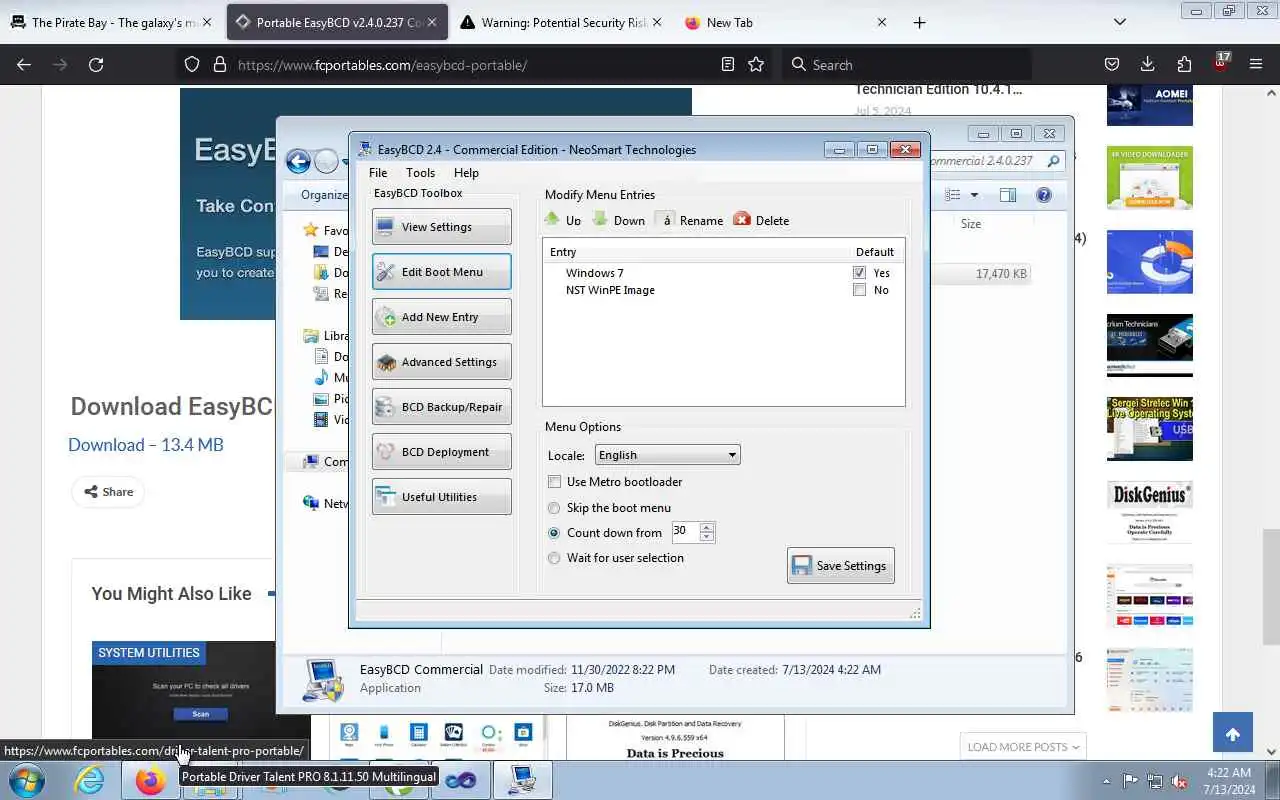
Task: Switch to New Tab tab
Action: 786,22
